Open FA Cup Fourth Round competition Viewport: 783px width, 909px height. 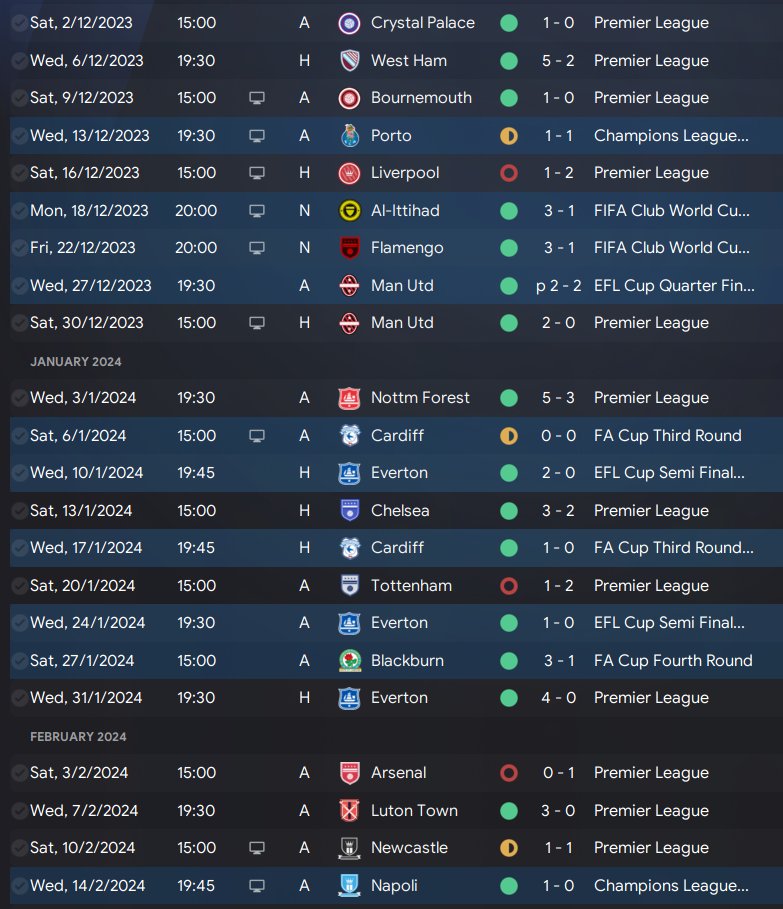[672, 660]
